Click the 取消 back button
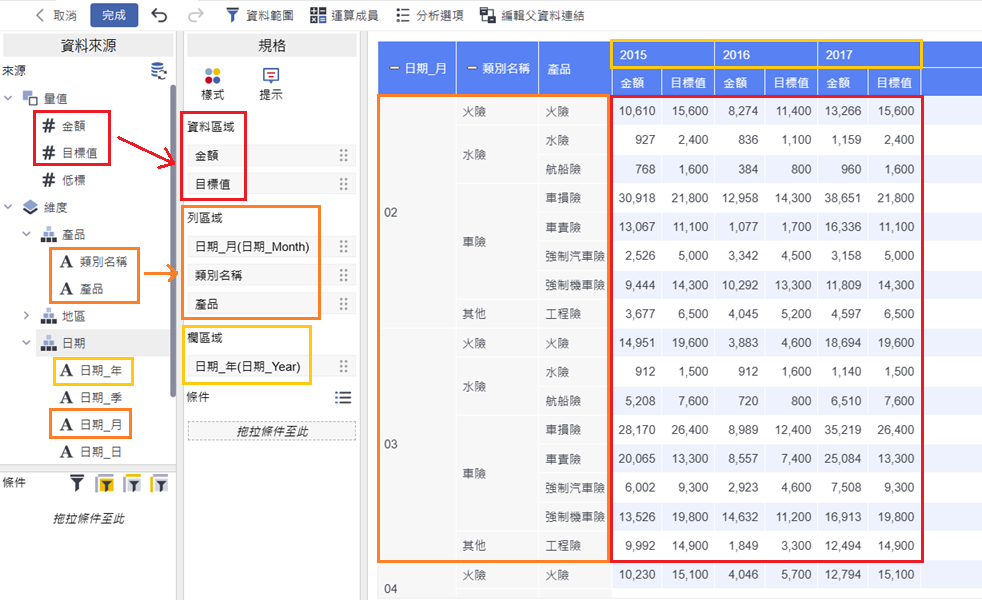Viewport: 982px width, 600px height. [x=56, y=15]
